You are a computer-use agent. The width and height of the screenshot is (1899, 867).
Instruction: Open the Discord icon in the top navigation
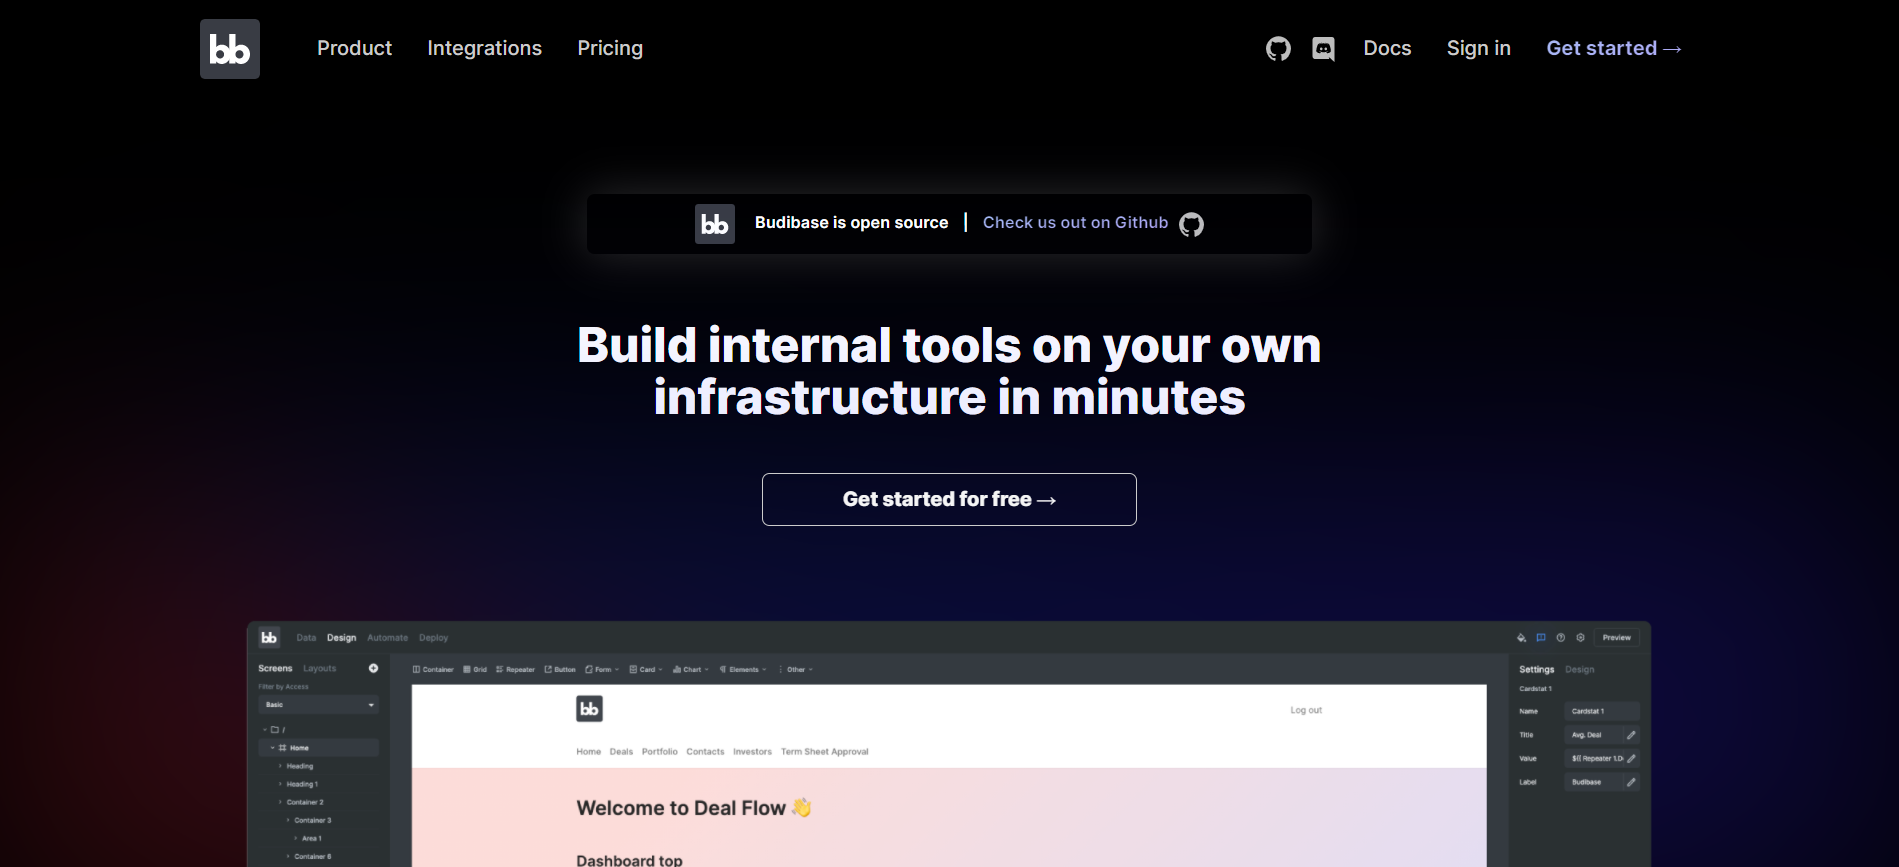1323,49
